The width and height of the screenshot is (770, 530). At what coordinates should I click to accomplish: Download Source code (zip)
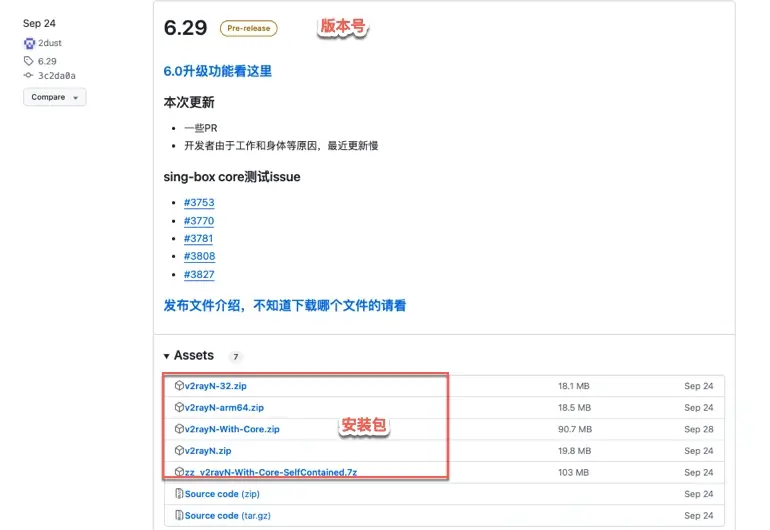click(222, 494)
